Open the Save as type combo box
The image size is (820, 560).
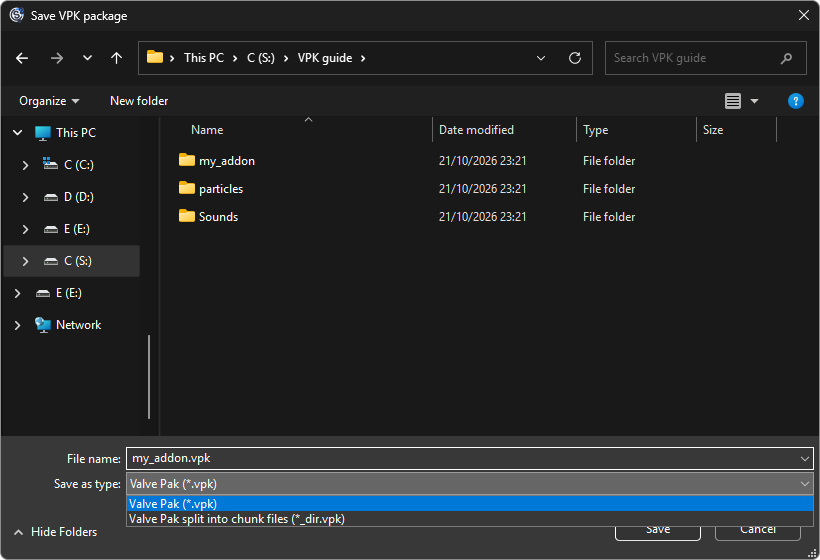470,484
